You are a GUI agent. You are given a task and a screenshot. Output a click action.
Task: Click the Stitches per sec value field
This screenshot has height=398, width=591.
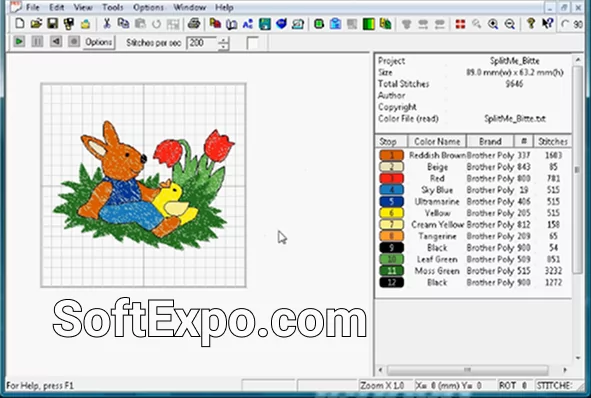pyautogui.click(x=202, y=43)
